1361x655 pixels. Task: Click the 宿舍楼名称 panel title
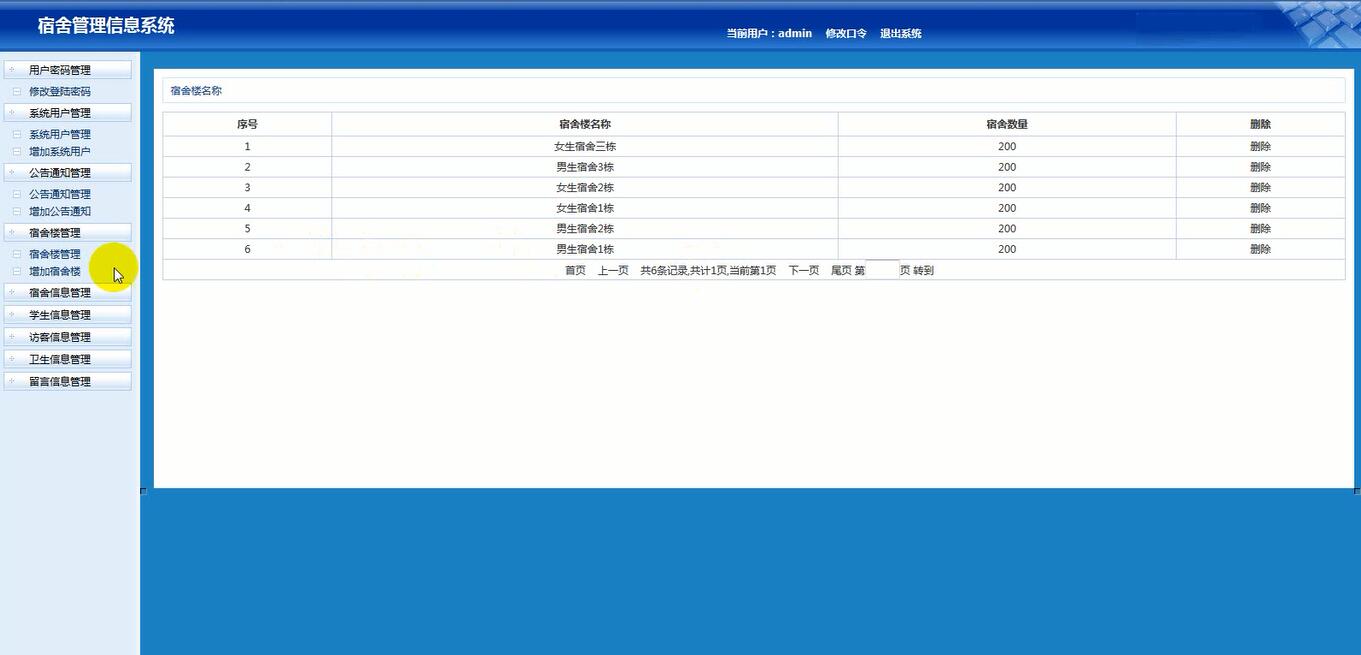coord(196,91)
